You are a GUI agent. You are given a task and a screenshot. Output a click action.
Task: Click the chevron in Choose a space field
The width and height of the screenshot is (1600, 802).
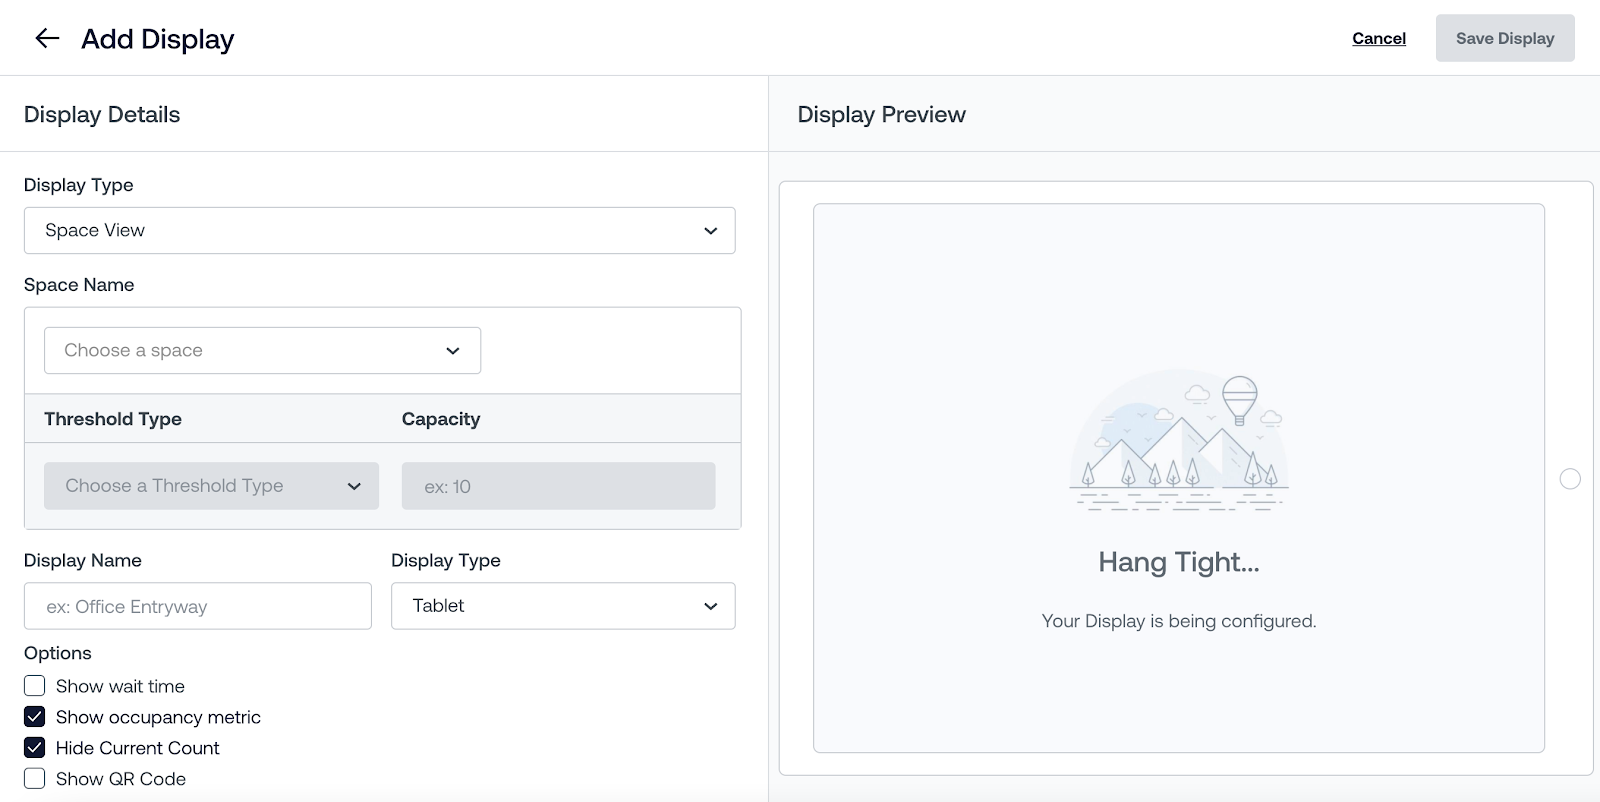tap(452, 351)
